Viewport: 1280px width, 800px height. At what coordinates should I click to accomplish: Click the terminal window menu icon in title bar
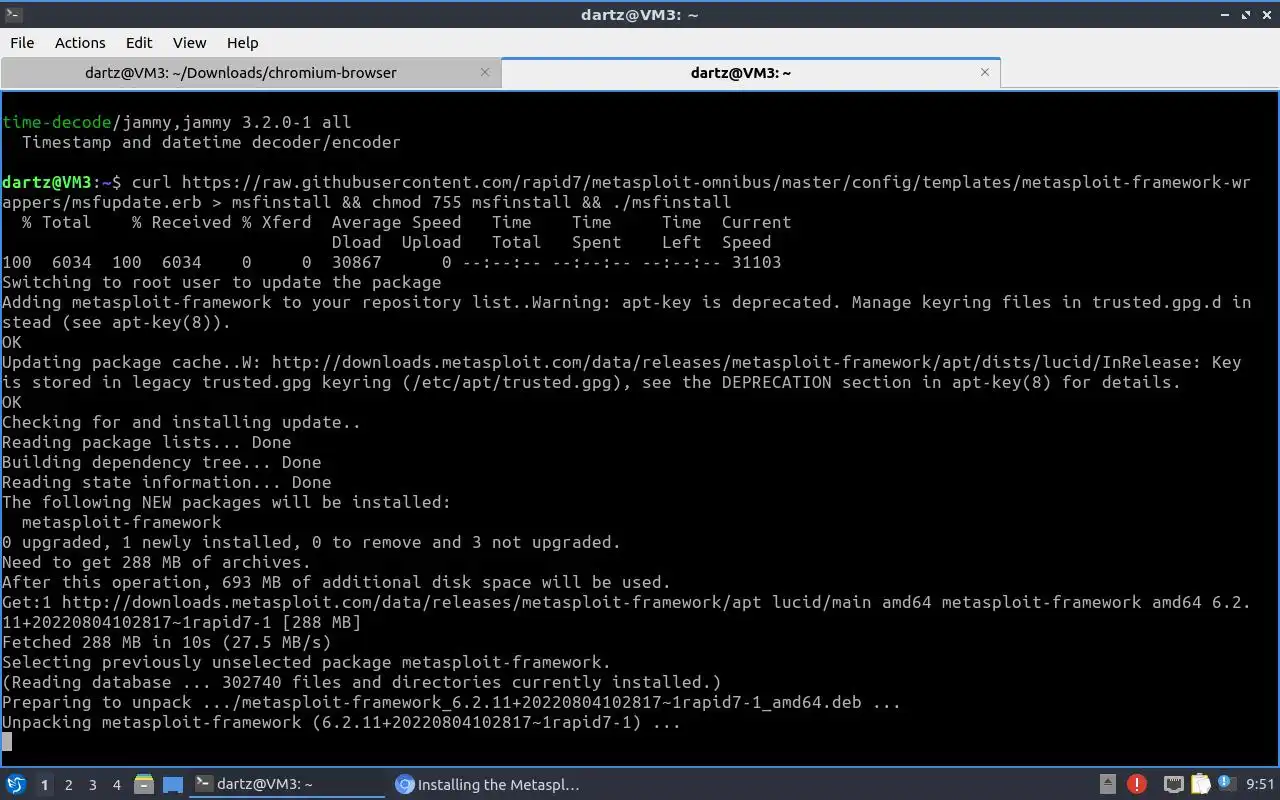[13, 14]
